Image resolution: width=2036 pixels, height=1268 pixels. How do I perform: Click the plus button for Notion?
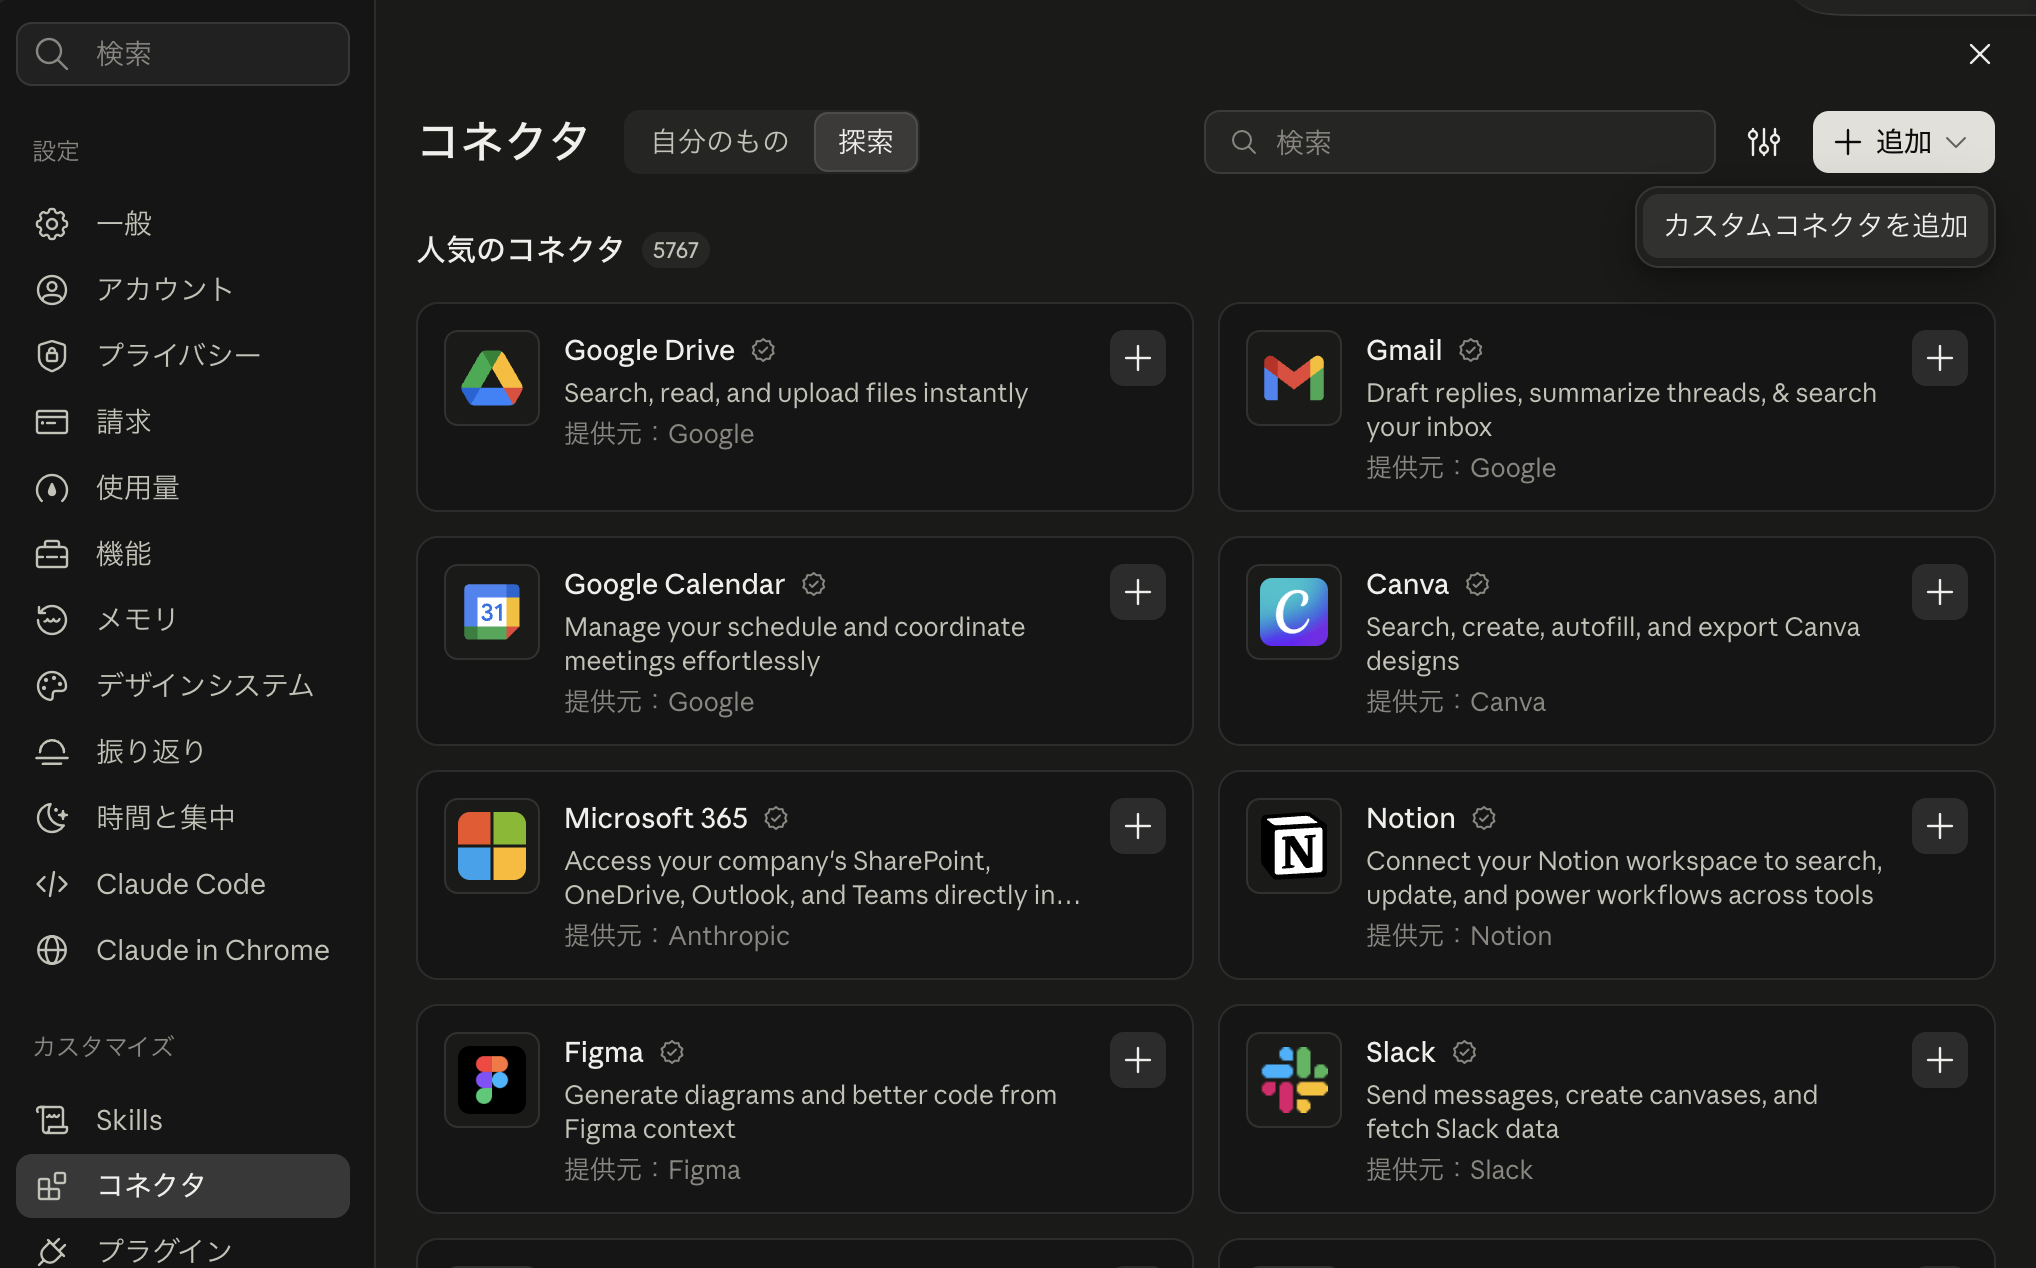[x=1939, y=826]
